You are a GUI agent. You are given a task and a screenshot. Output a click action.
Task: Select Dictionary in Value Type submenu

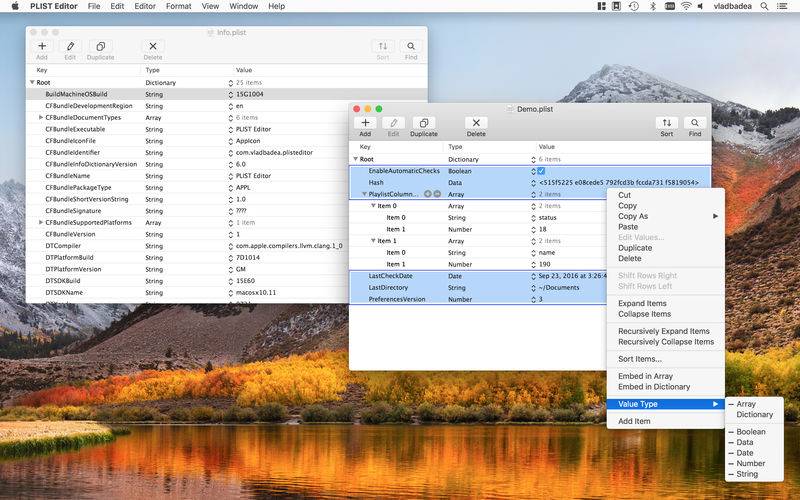point(754,415)
